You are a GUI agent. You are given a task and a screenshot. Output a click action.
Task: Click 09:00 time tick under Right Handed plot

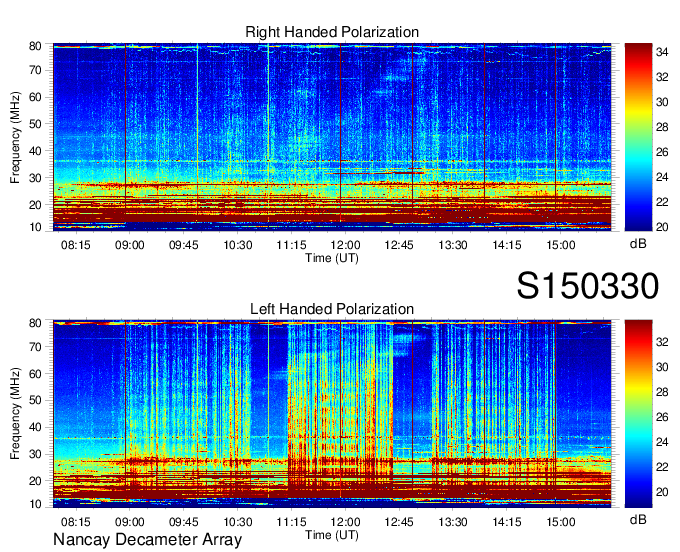129,245
